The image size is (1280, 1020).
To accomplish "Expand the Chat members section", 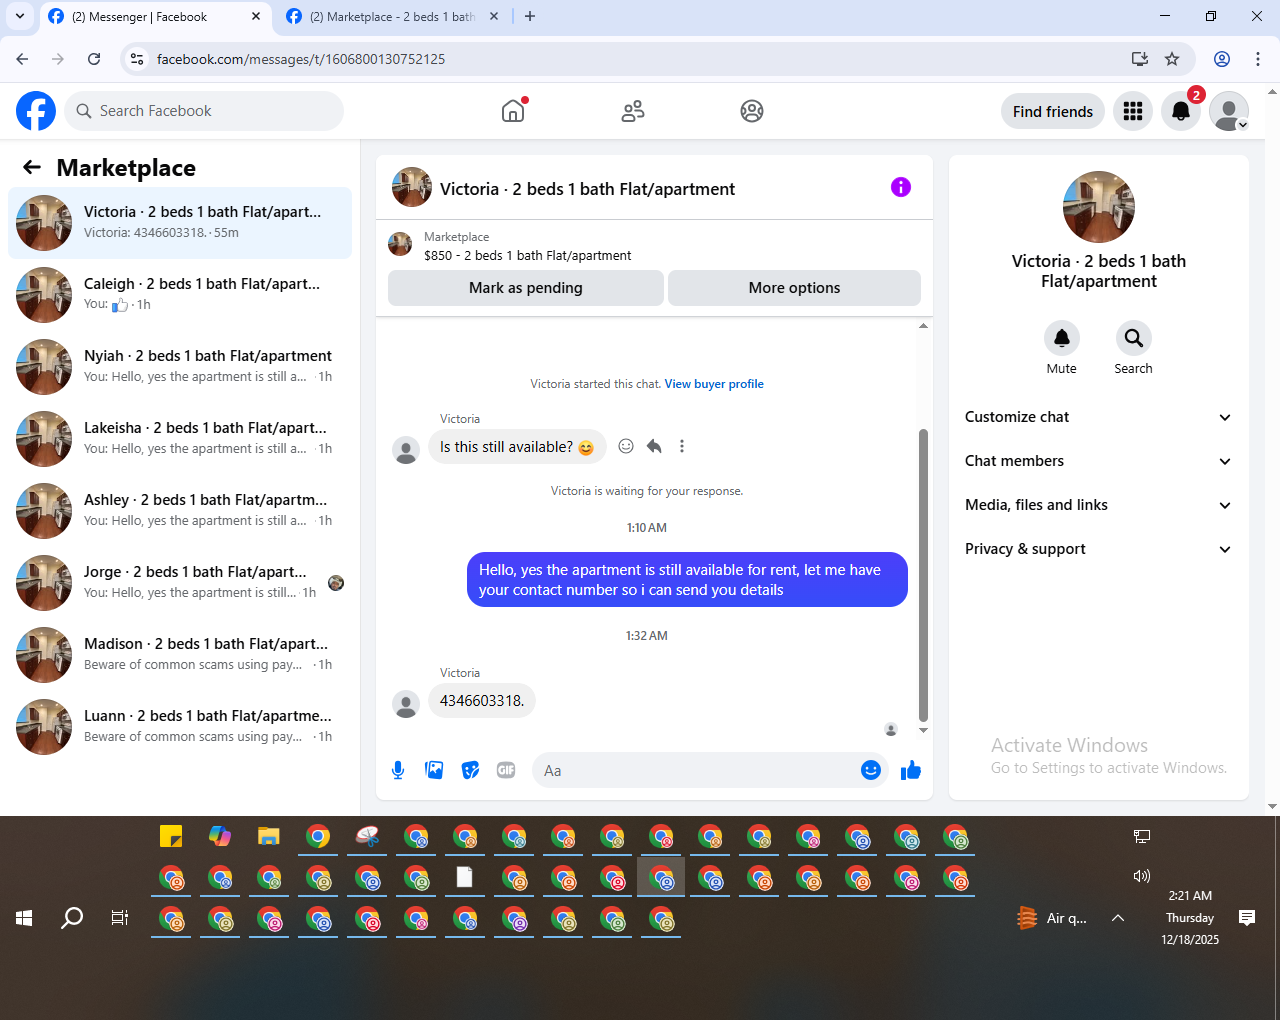I will [1098, 461].
